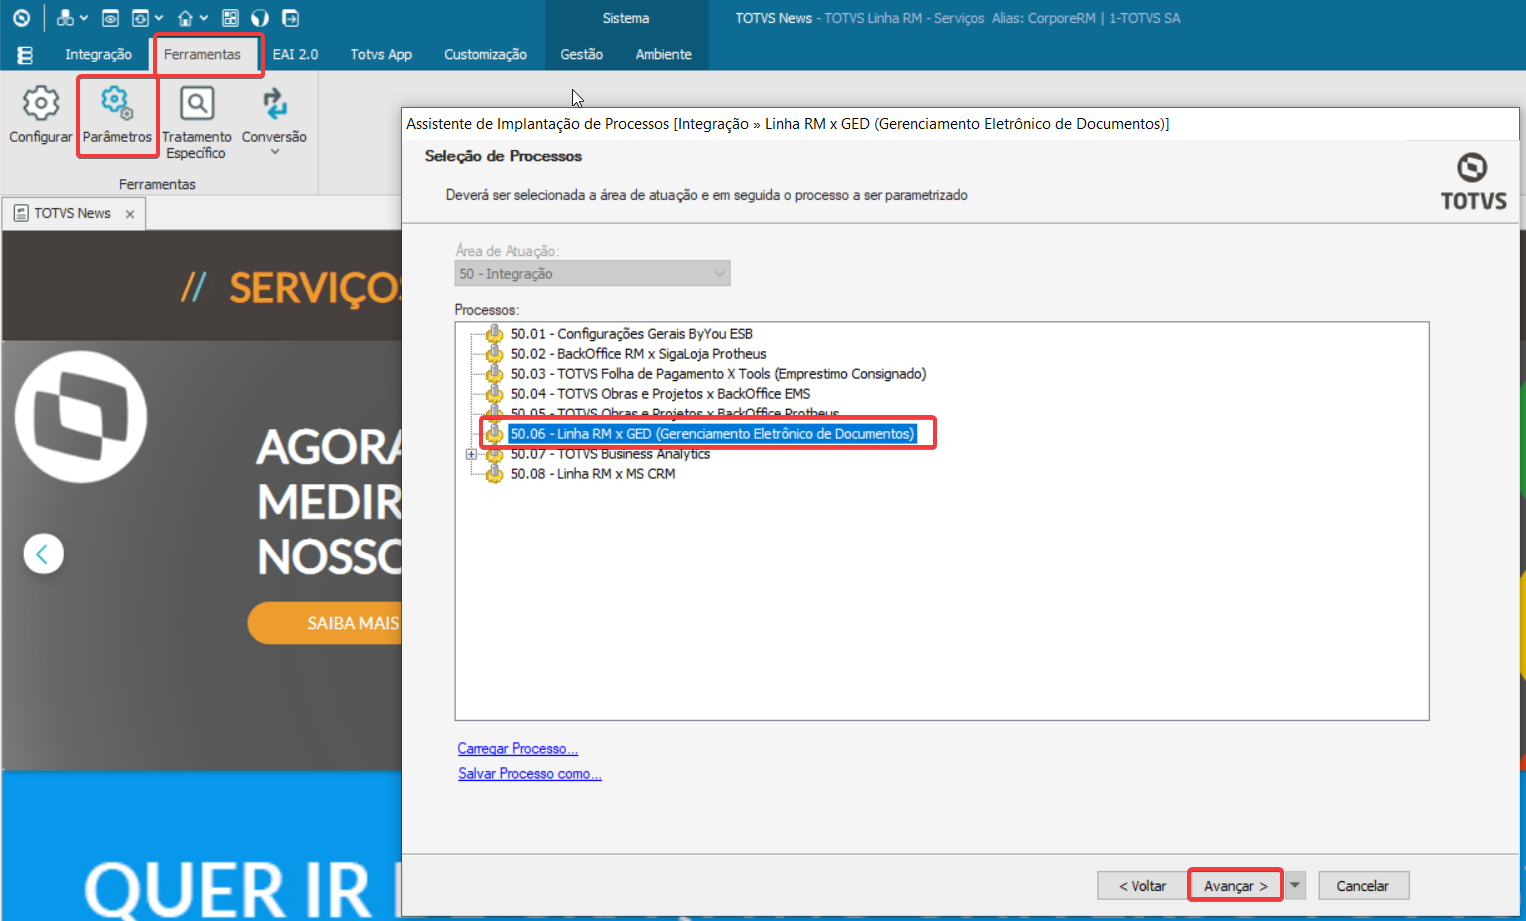Open the EAI 2.0 ribbon tab
Screen dimensions: 1526x921
[x=295, y=55]
